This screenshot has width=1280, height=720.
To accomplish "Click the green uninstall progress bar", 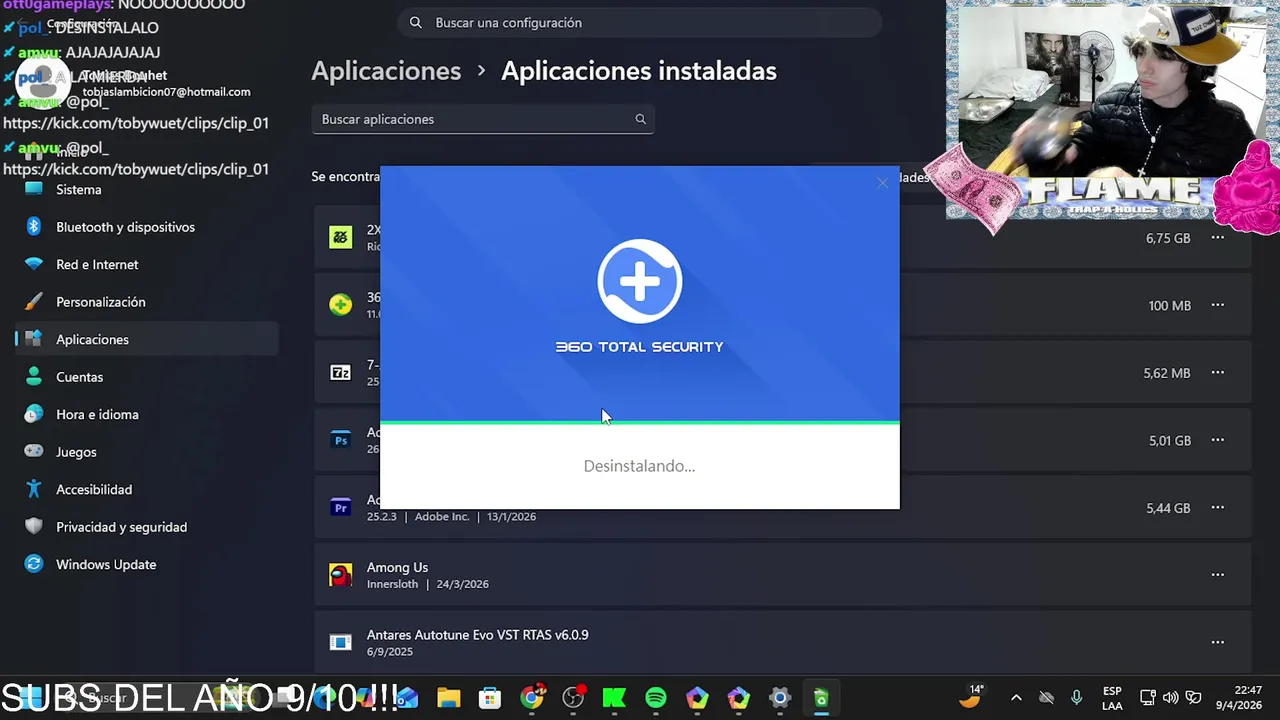I will point(640,423).
